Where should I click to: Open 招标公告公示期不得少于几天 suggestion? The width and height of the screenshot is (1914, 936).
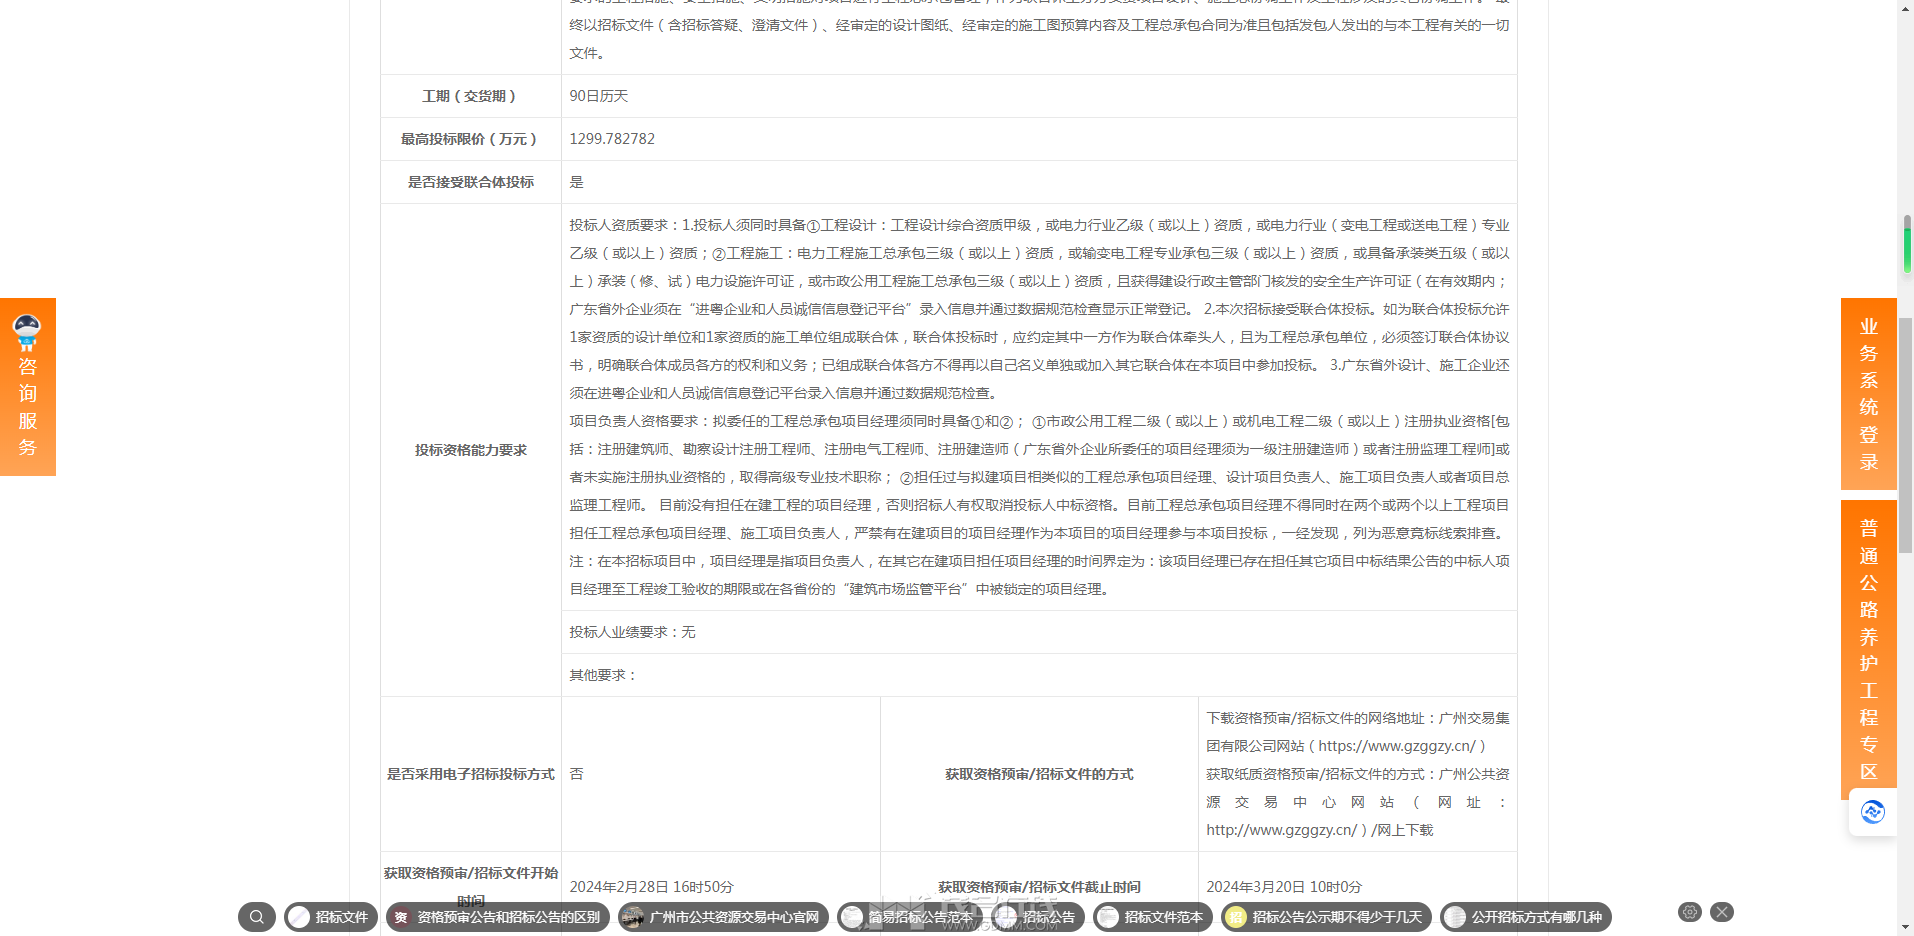pos(1326,917)
